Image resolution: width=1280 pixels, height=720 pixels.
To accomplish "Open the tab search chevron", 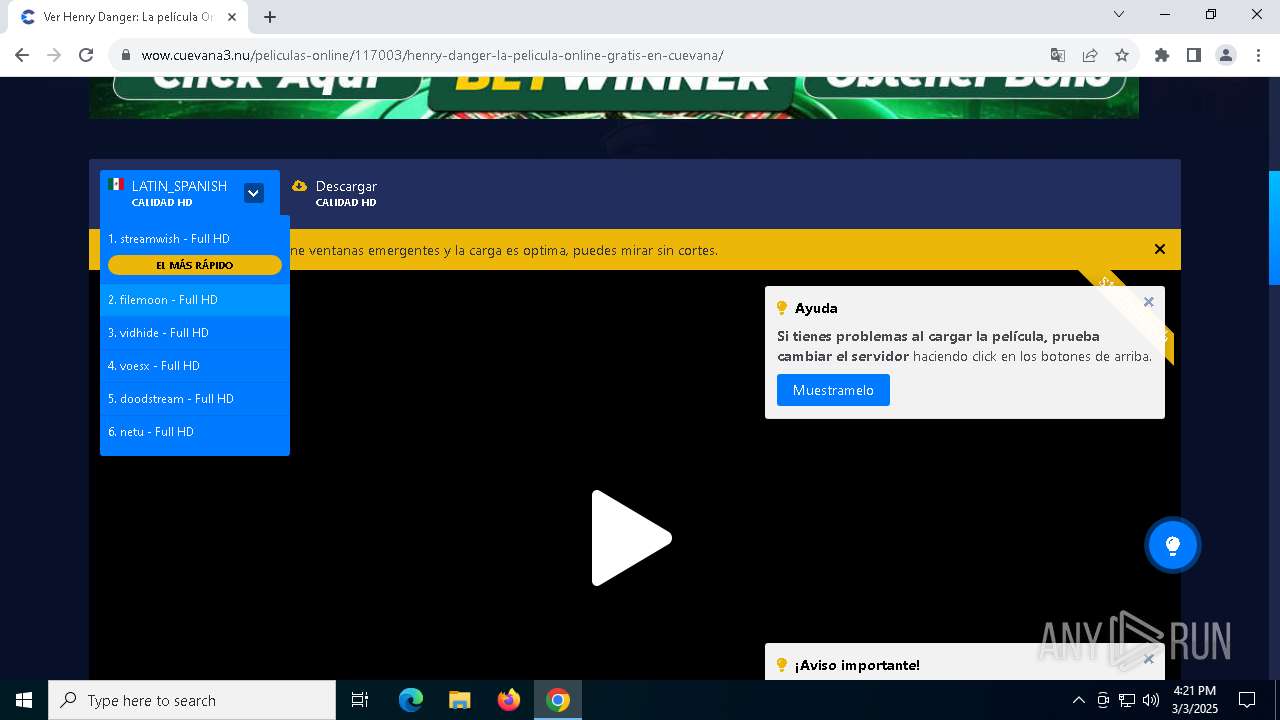I will (x=1119, y=14).
